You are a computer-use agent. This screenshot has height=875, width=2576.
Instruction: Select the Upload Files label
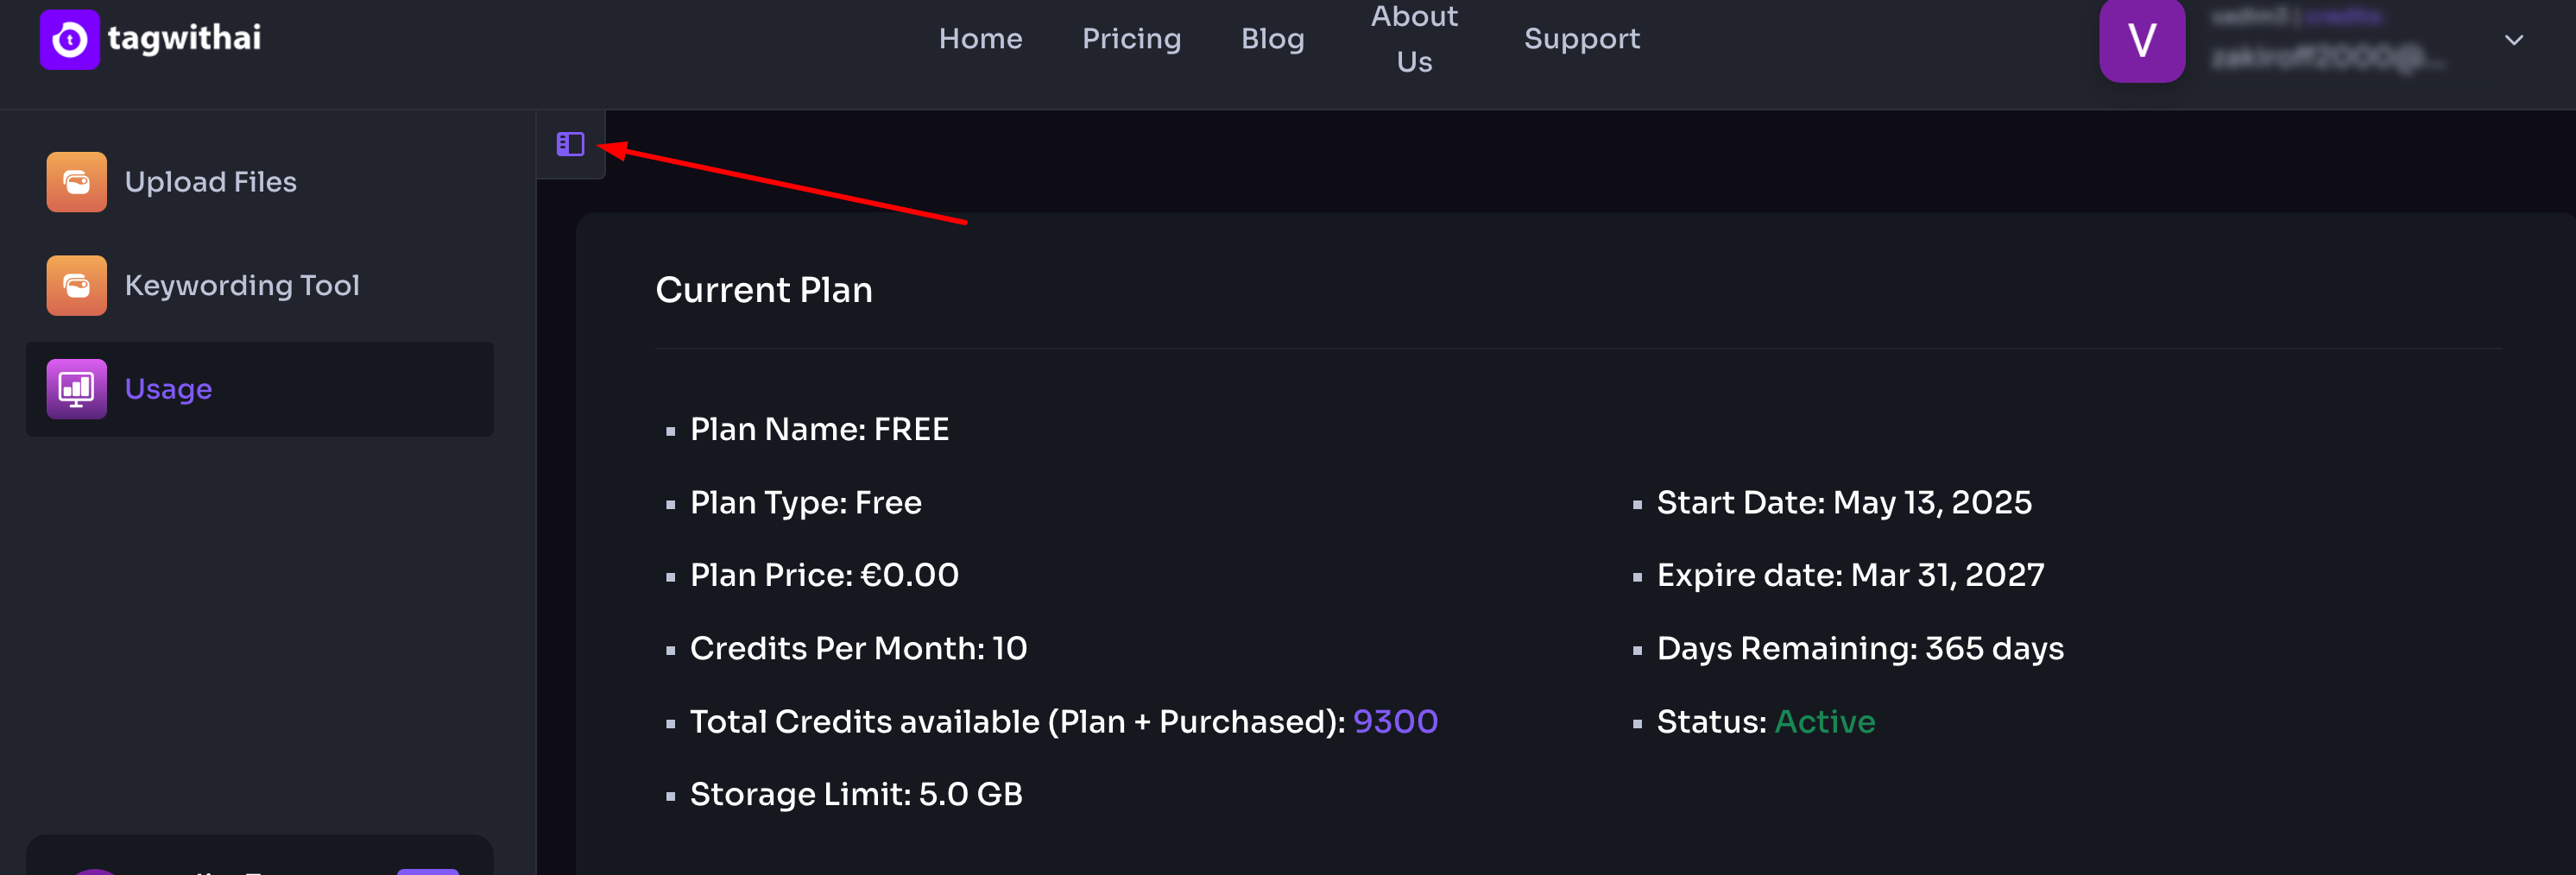pos(210,182)
